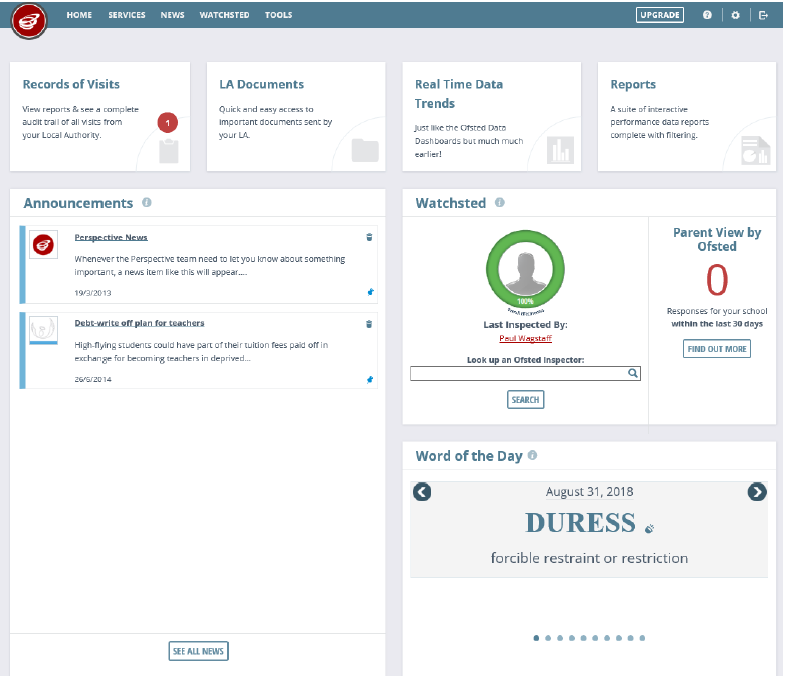Click the logout icon in the header
This screenshot has height=687, width=788.
point(764,16)
